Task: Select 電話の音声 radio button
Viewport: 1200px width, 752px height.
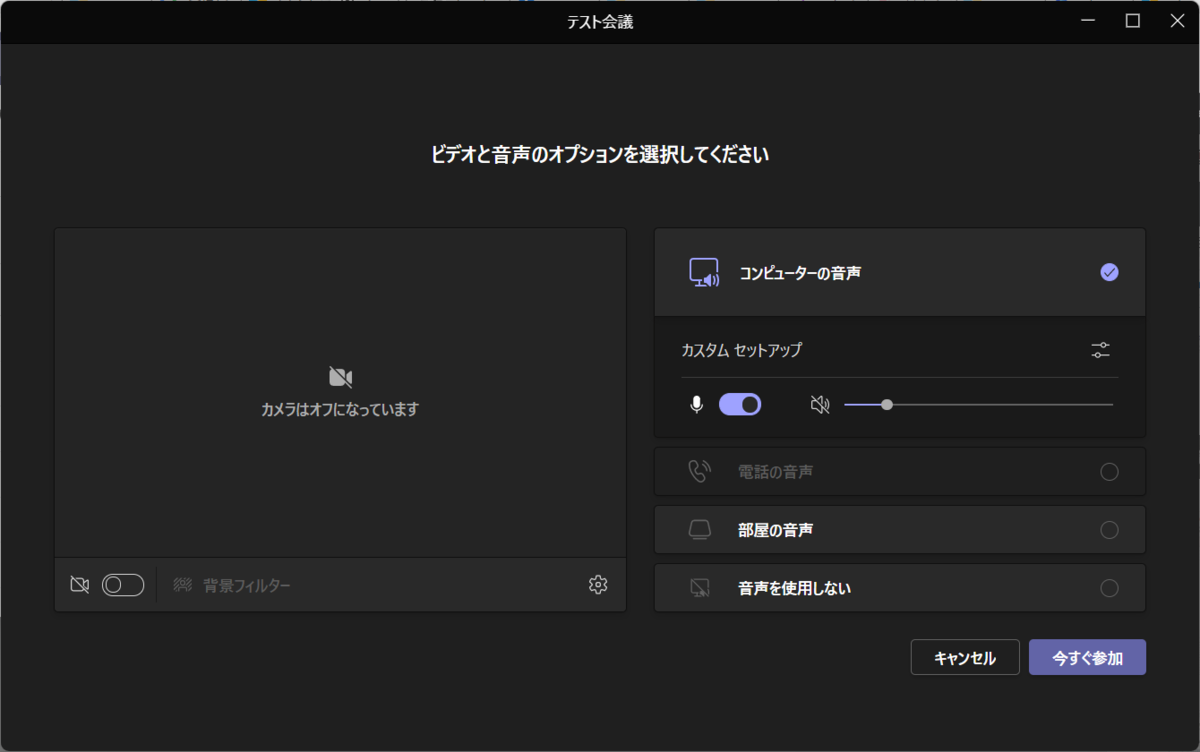Action: point(1109,472)
